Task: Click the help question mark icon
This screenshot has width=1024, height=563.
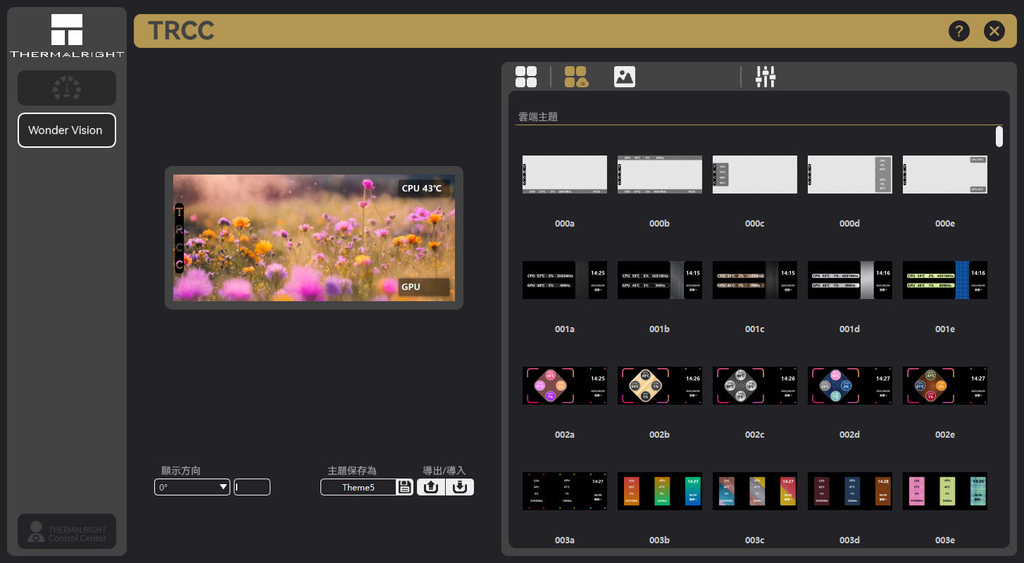Action: coord(959,31)
